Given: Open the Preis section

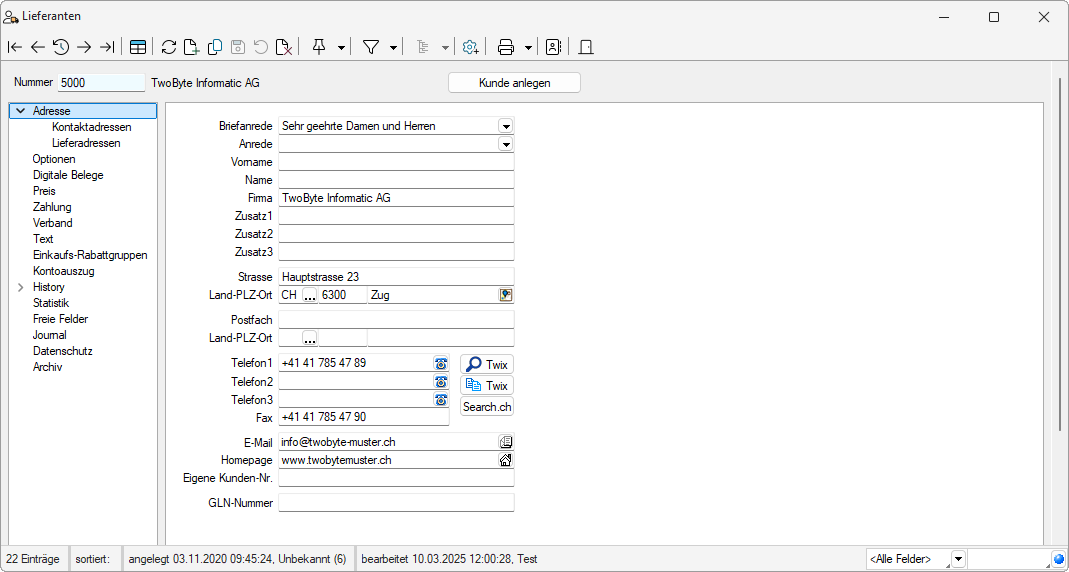Looking at the screenshot, I should 44,191.
